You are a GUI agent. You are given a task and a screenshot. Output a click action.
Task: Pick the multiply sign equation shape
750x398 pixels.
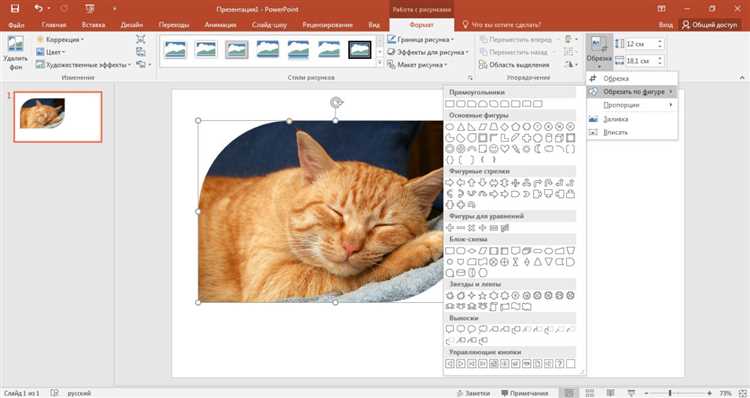[x=472, y=228]
